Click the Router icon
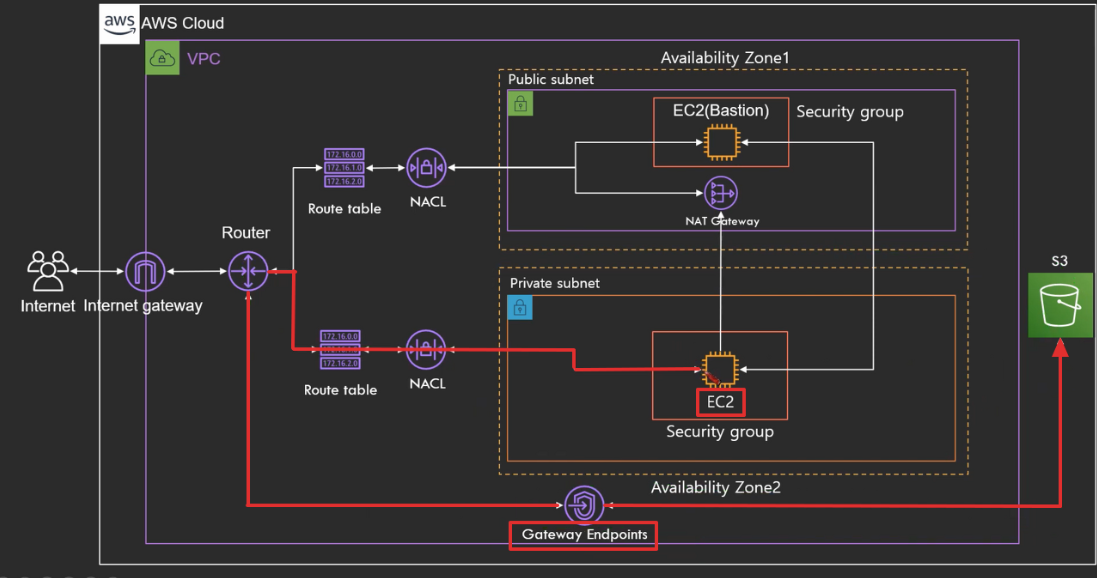1097x578 pixels. pos(248,271)
